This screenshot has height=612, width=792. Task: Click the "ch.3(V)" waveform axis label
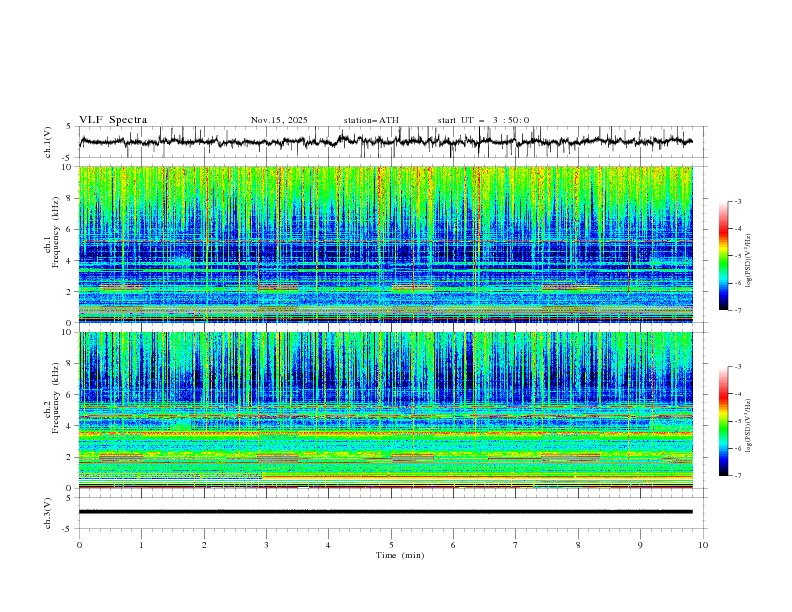48,513
